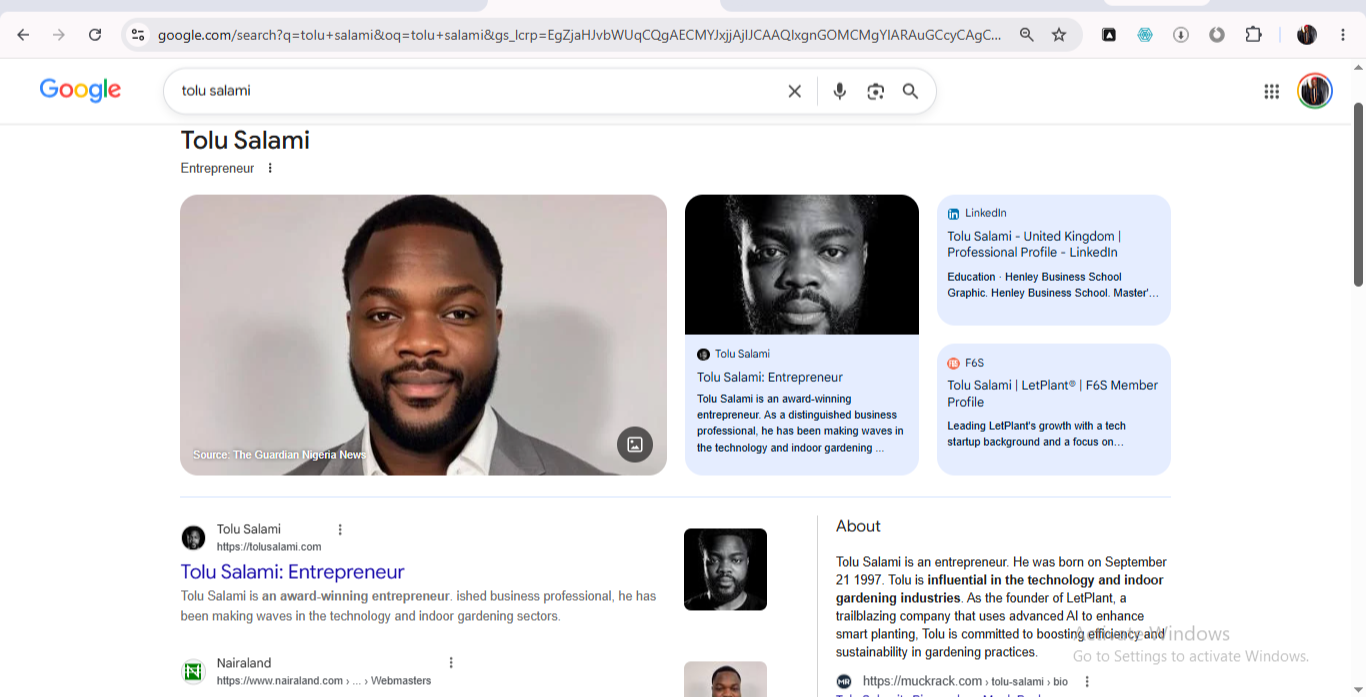Viewport: 1366px width, 697px height.
Task: Start a voice search with microphone
Action: pyautogui.click(x=840, y=91)
